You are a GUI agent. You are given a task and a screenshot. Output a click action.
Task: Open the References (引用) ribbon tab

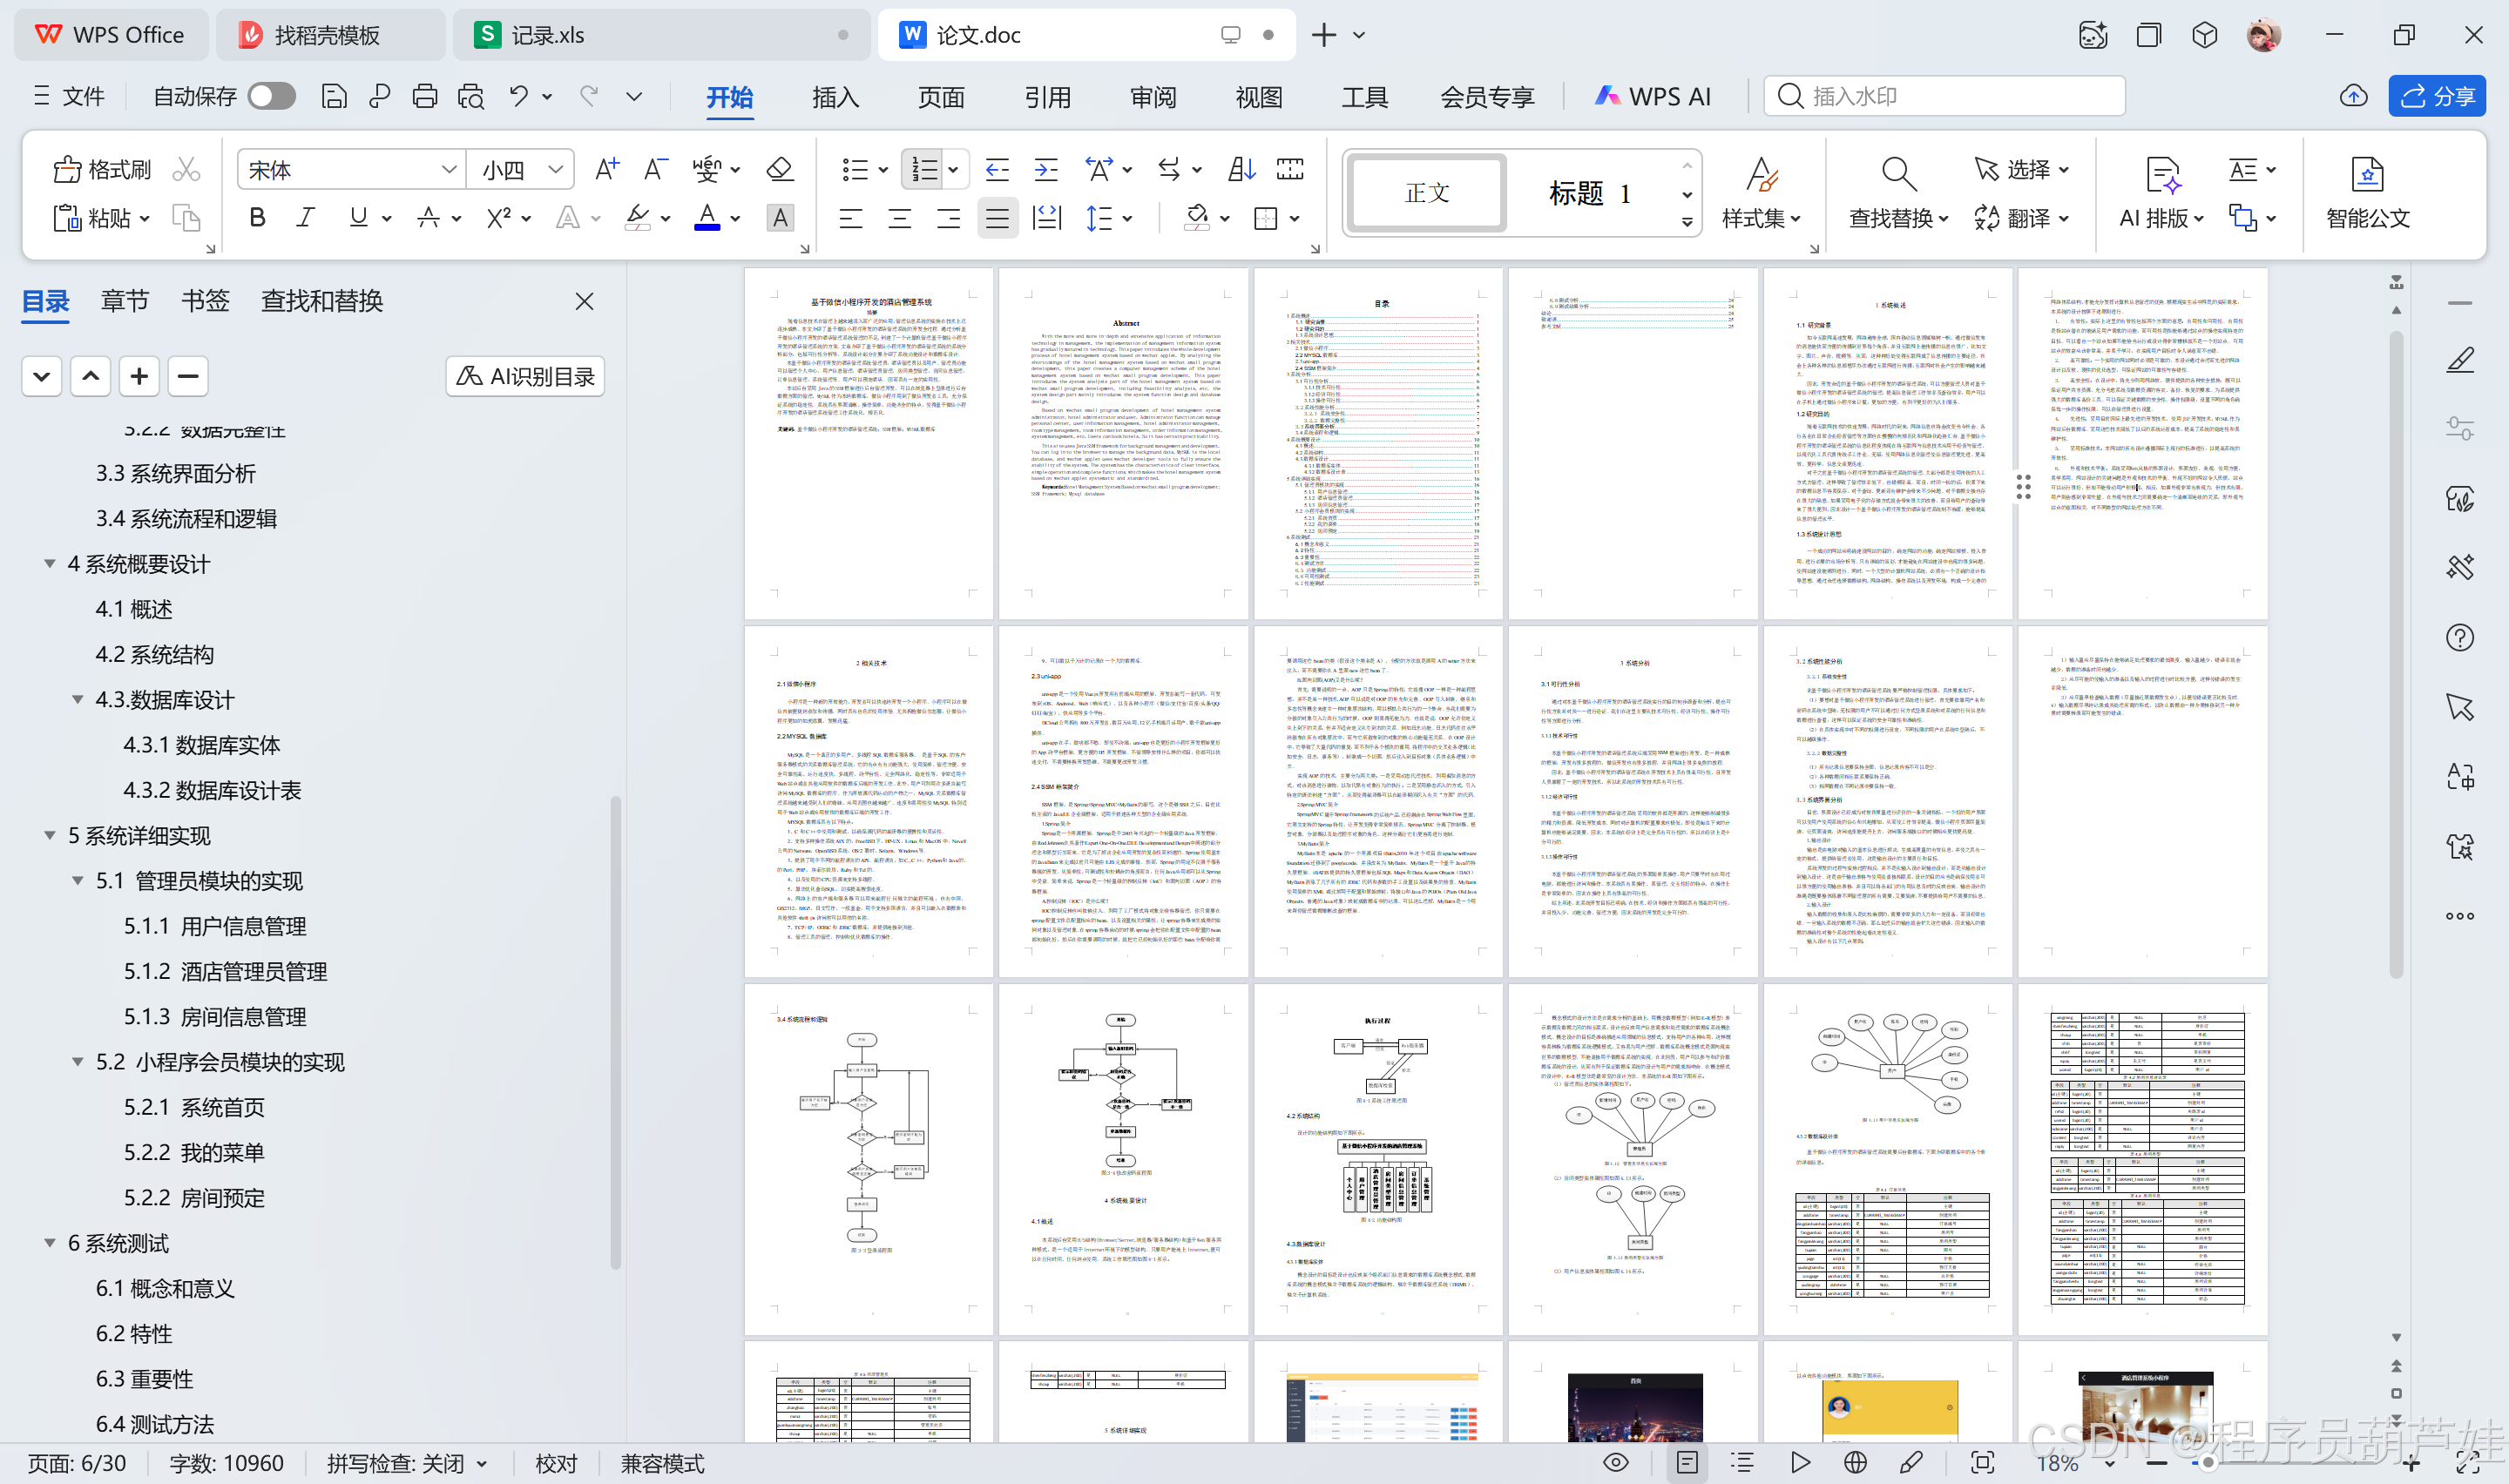pos(1047,97)
